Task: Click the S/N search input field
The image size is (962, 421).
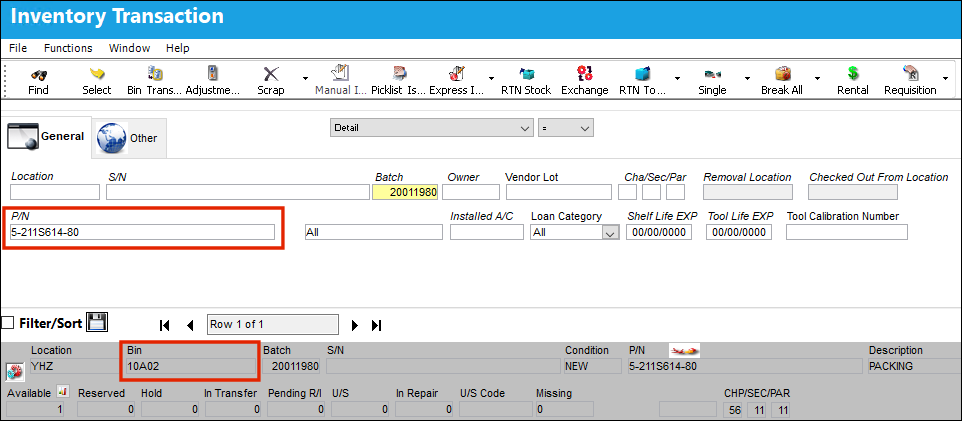Action: click(x=238, y=192)
